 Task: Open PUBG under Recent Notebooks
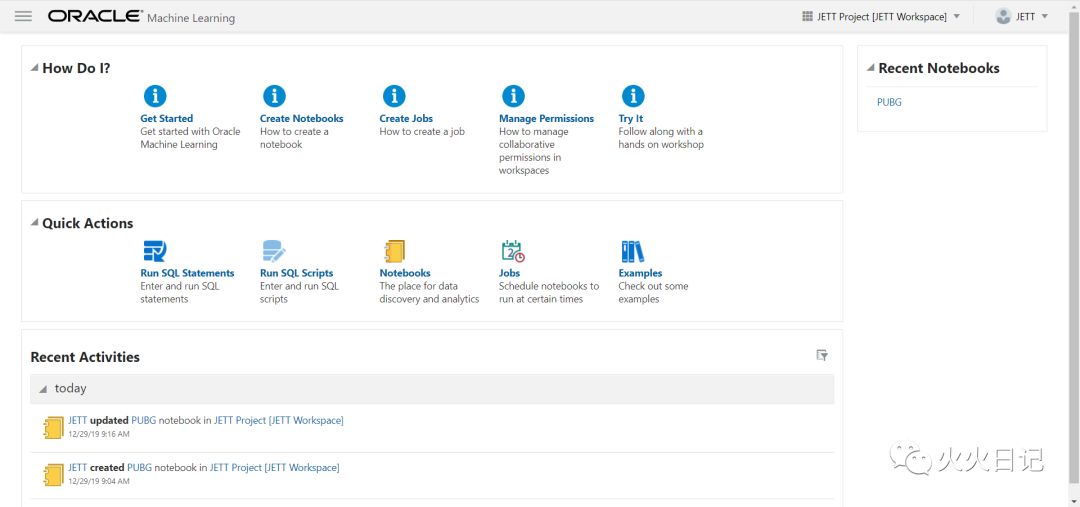pyautogui.click(x=889, y=102)
